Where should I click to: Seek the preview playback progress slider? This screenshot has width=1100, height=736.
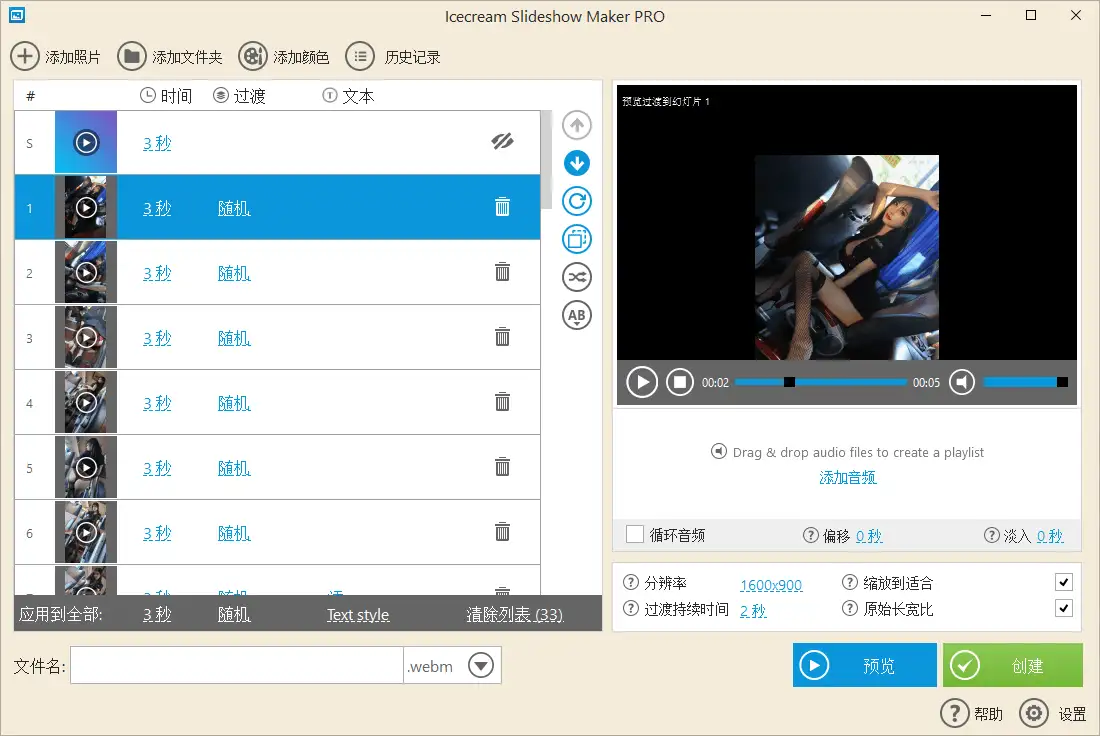(x=821, y=382)
